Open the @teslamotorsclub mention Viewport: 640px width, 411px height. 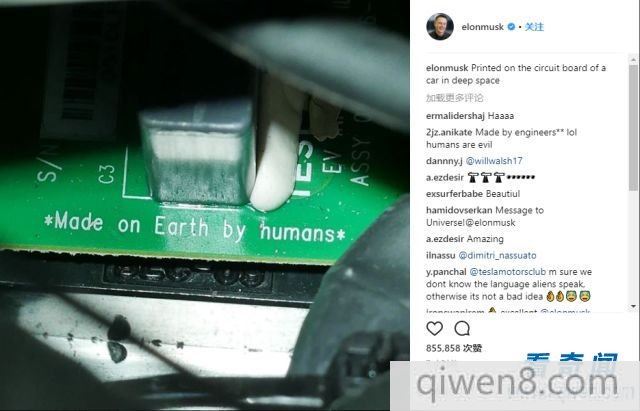tap(507, 271)
